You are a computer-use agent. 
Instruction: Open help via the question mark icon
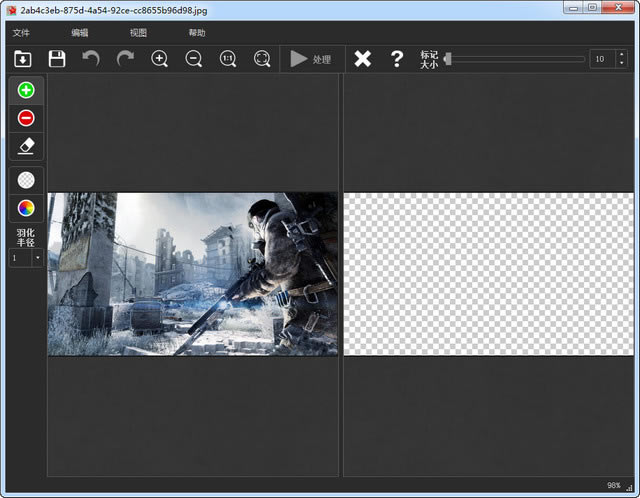tap(397, 59)
